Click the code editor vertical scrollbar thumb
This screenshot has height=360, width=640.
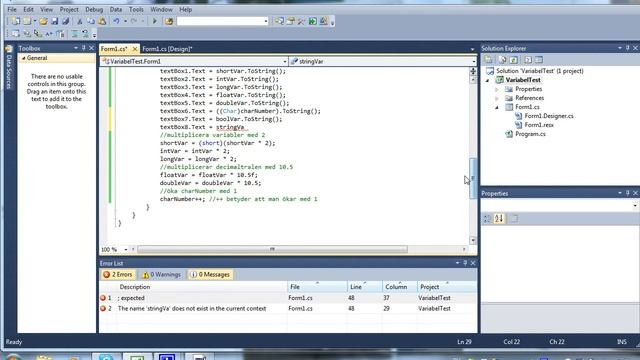(473, 178)
